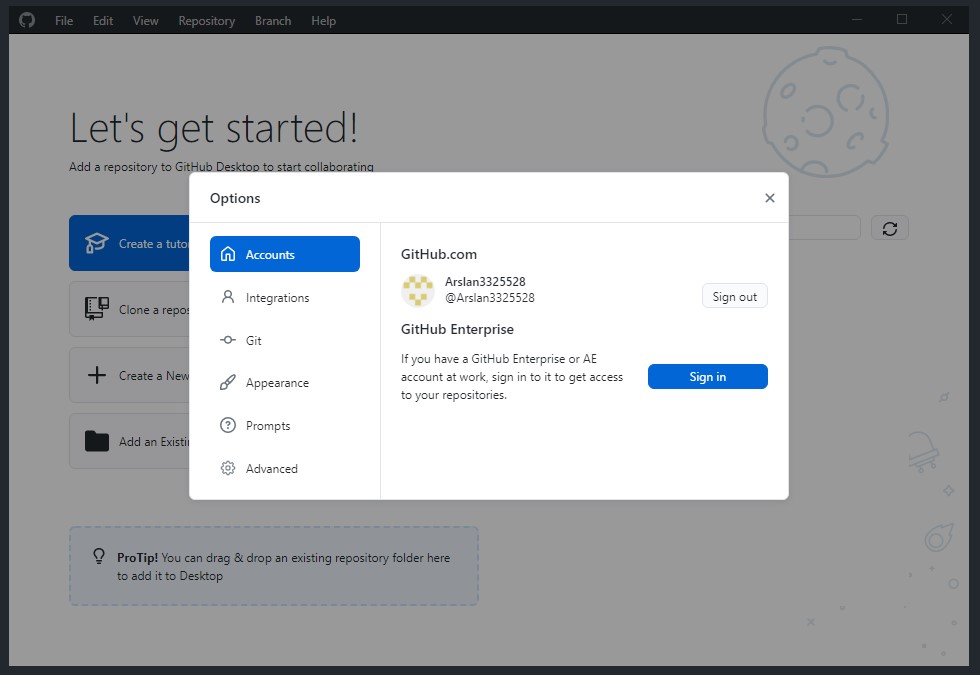Switch to the Git settings tab

click(285, 340)
